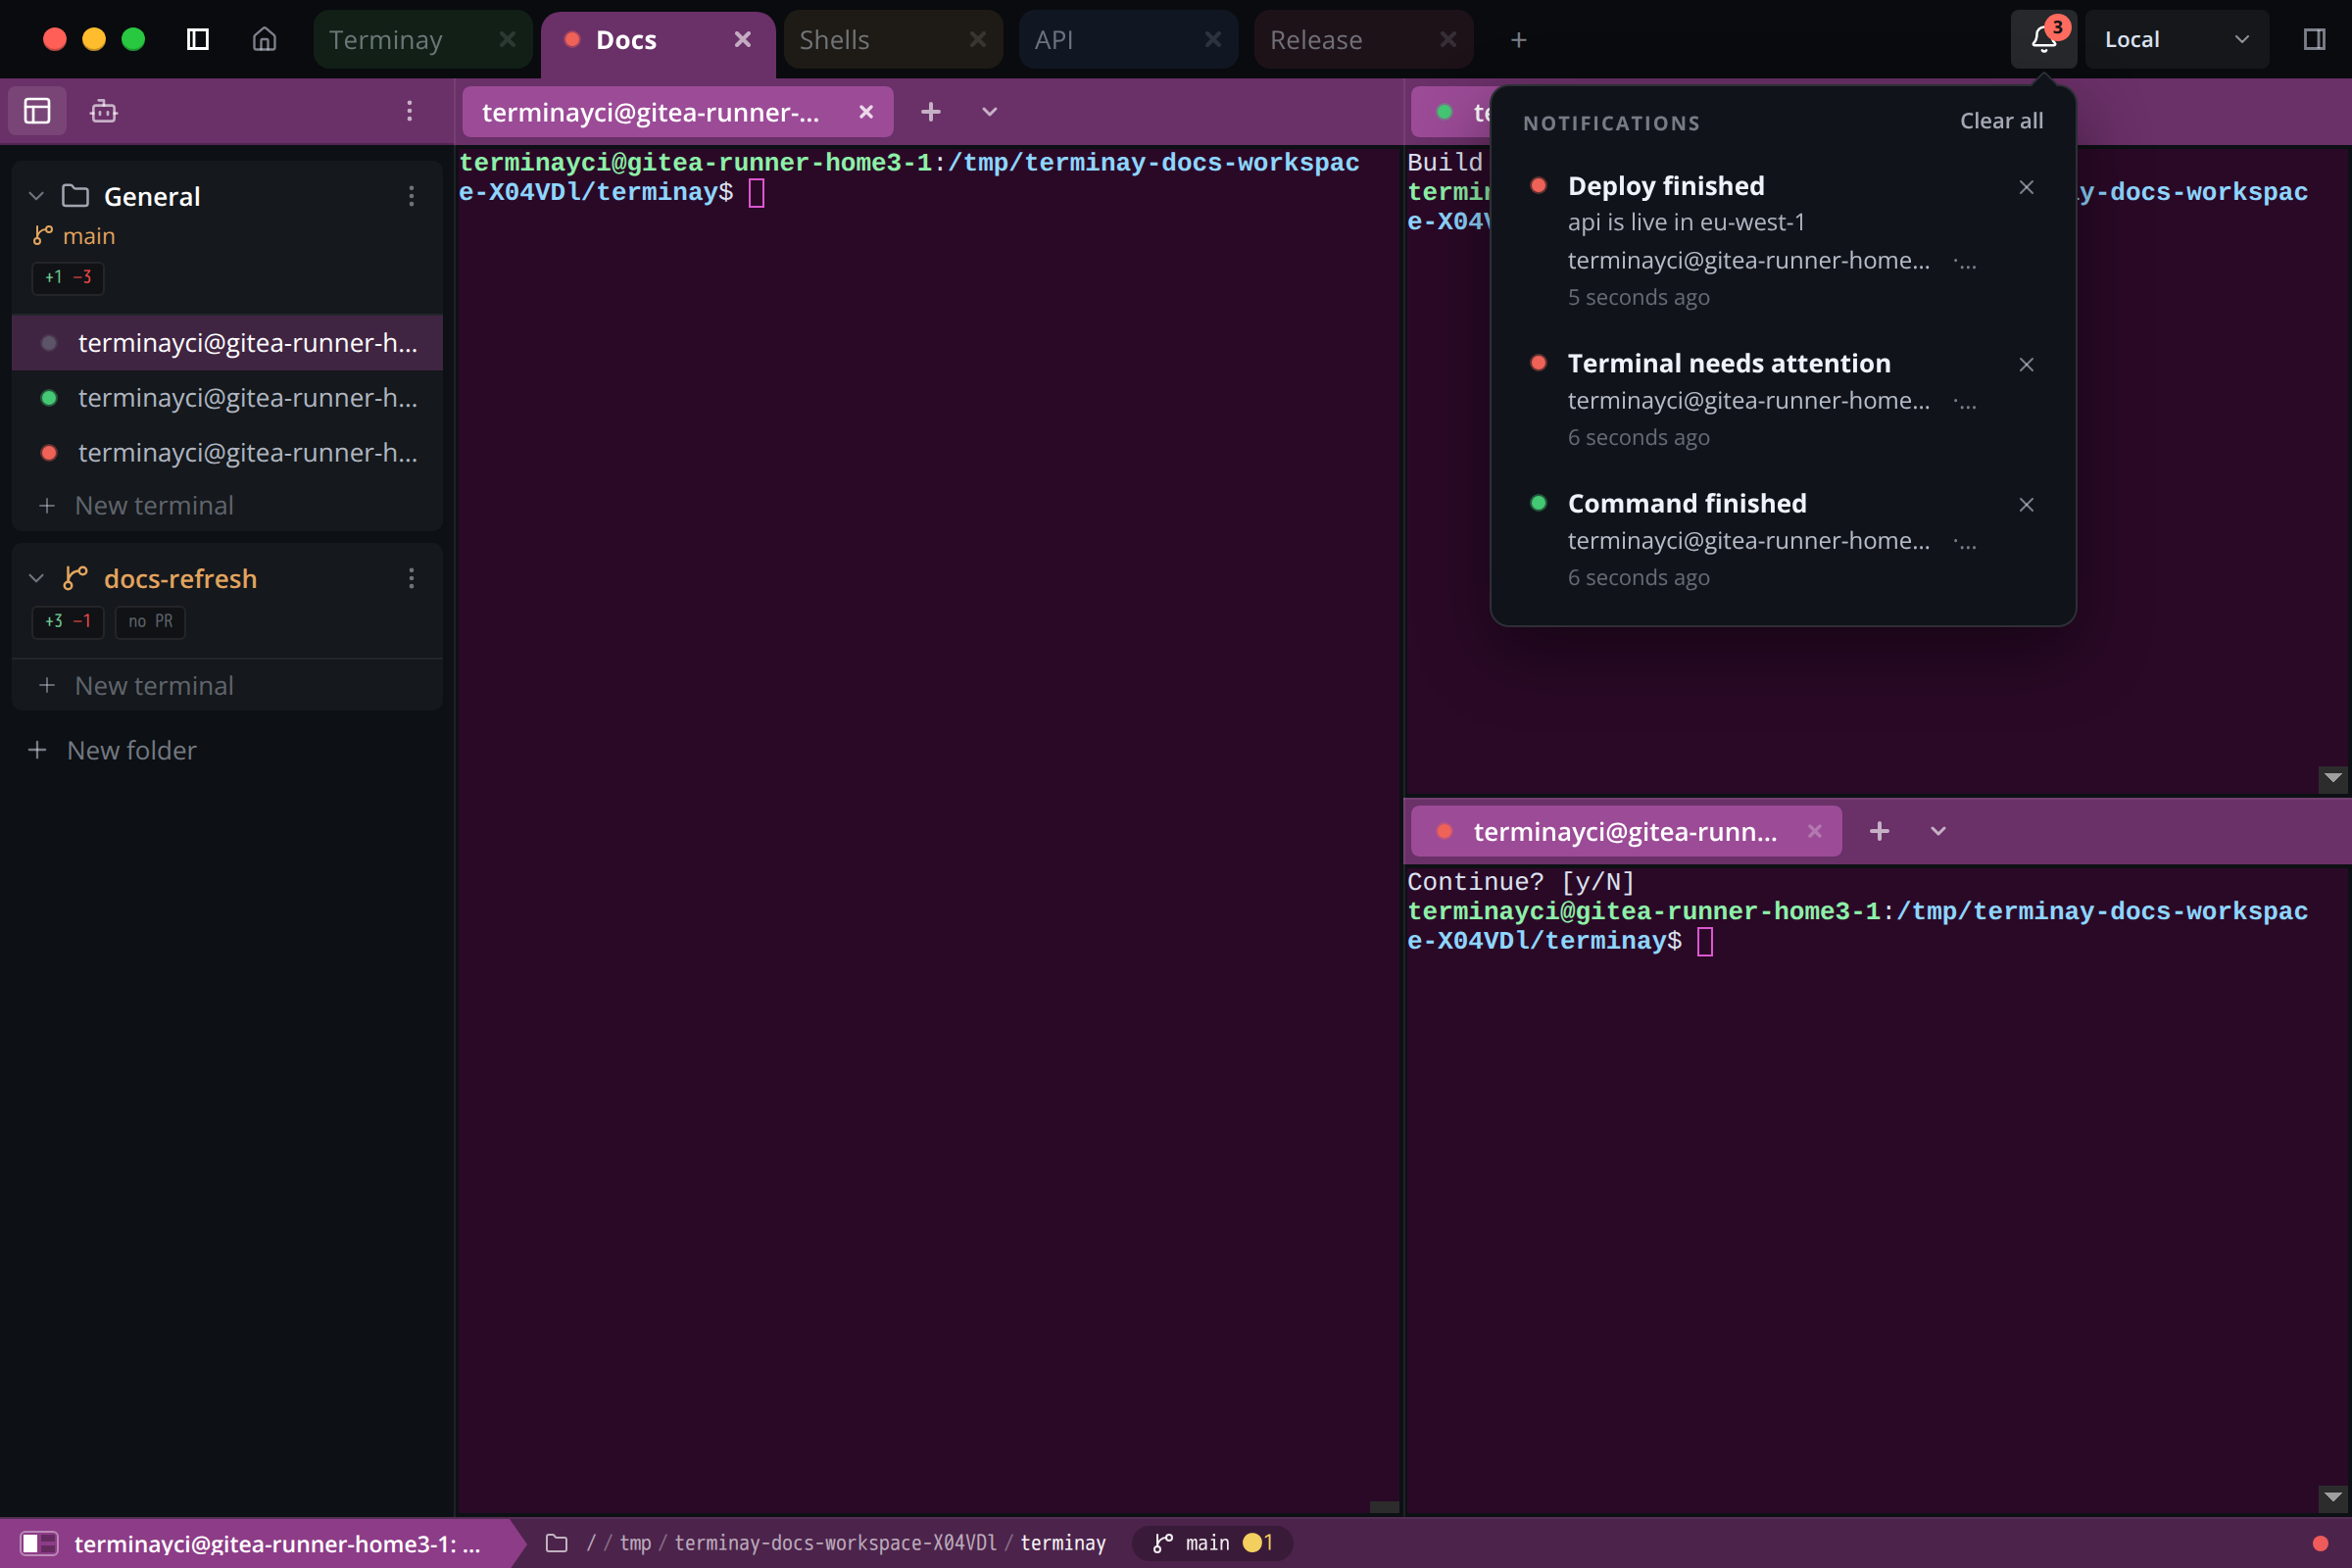Collapse the General folder
Image resolution: width=2352 pixels, height=1568 pixels.
[36, 196]
